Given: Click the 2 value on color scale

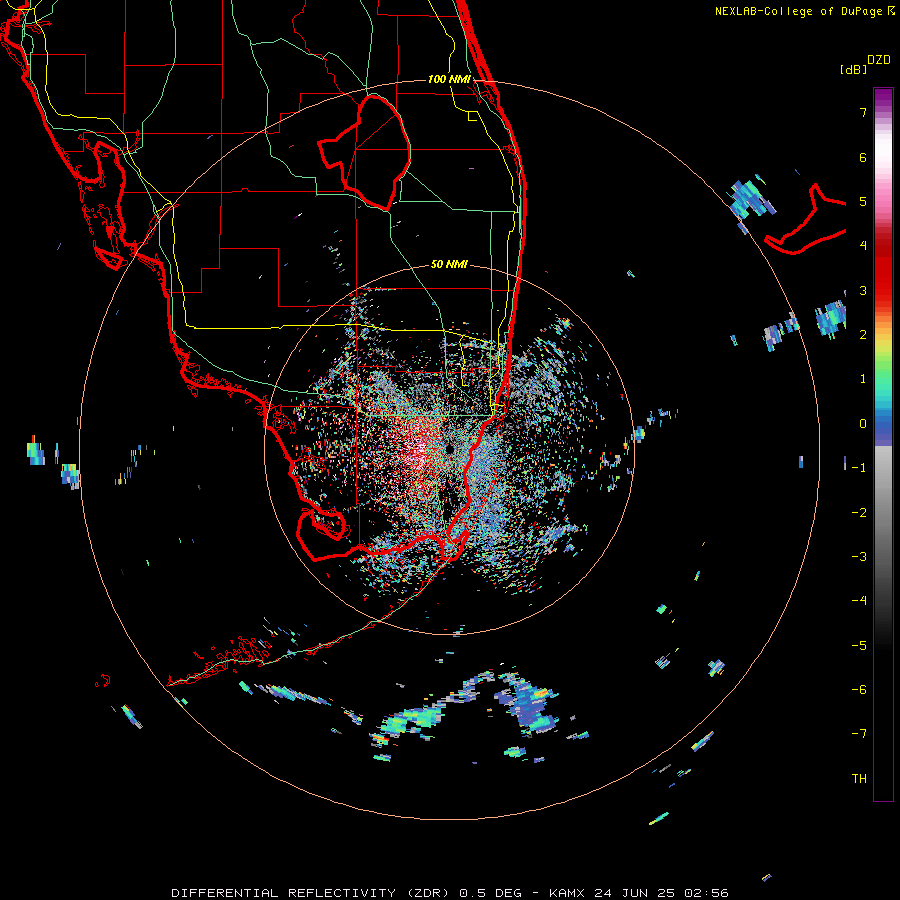Looking at the screenshot, I should [863, 335].
